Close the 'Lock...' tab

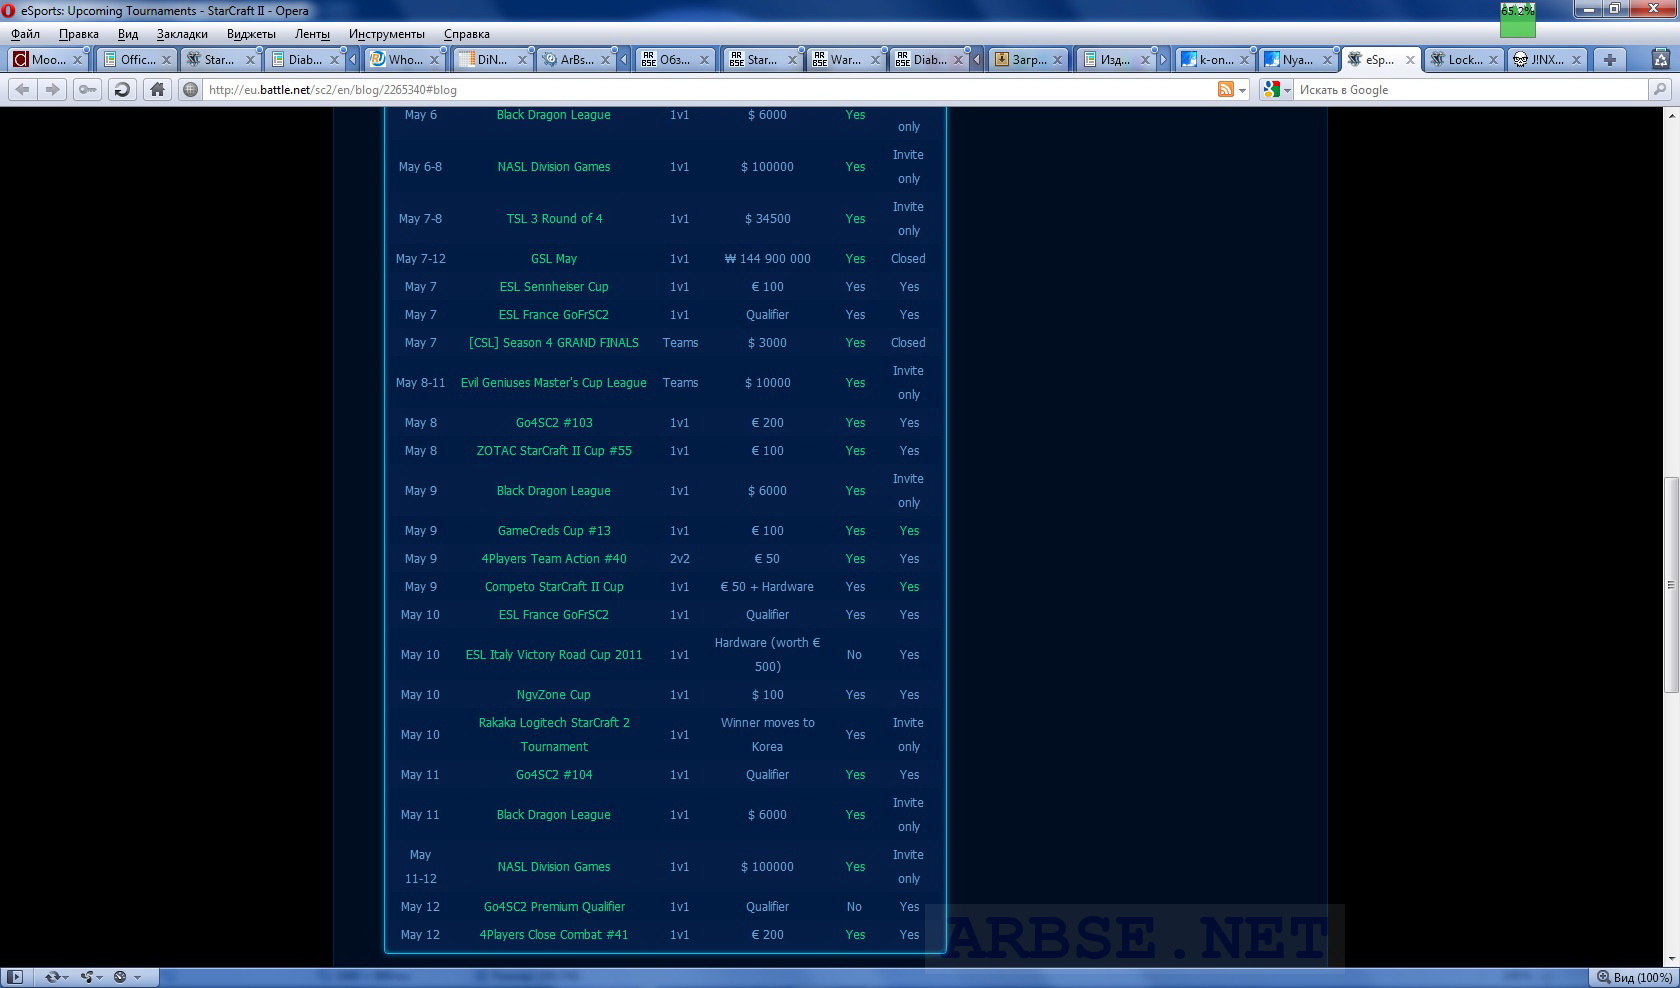[x=1493, y=60]
